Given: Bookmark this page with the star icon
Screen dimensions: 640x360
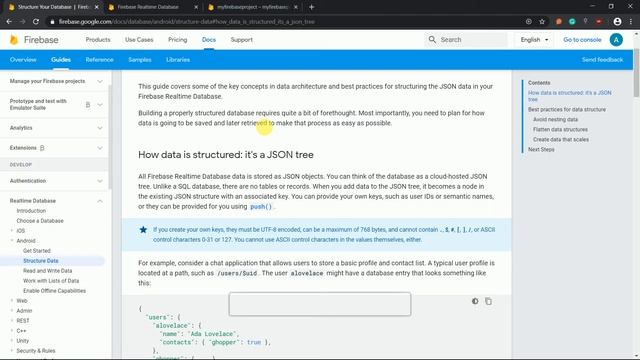Looking at the screenshot, I should coord(542,22).
